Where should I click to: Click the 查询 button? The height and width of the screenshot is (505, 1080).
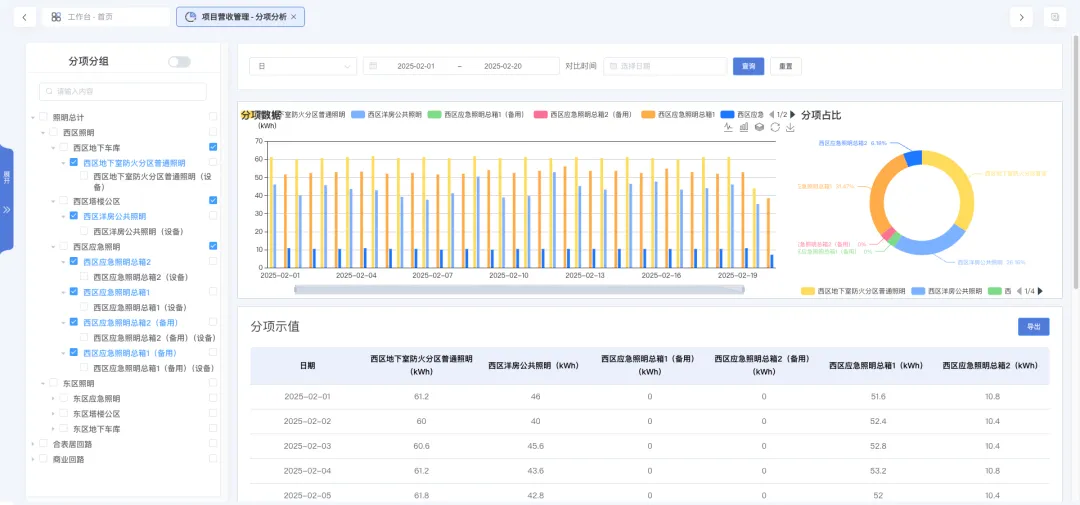(748, 66)
